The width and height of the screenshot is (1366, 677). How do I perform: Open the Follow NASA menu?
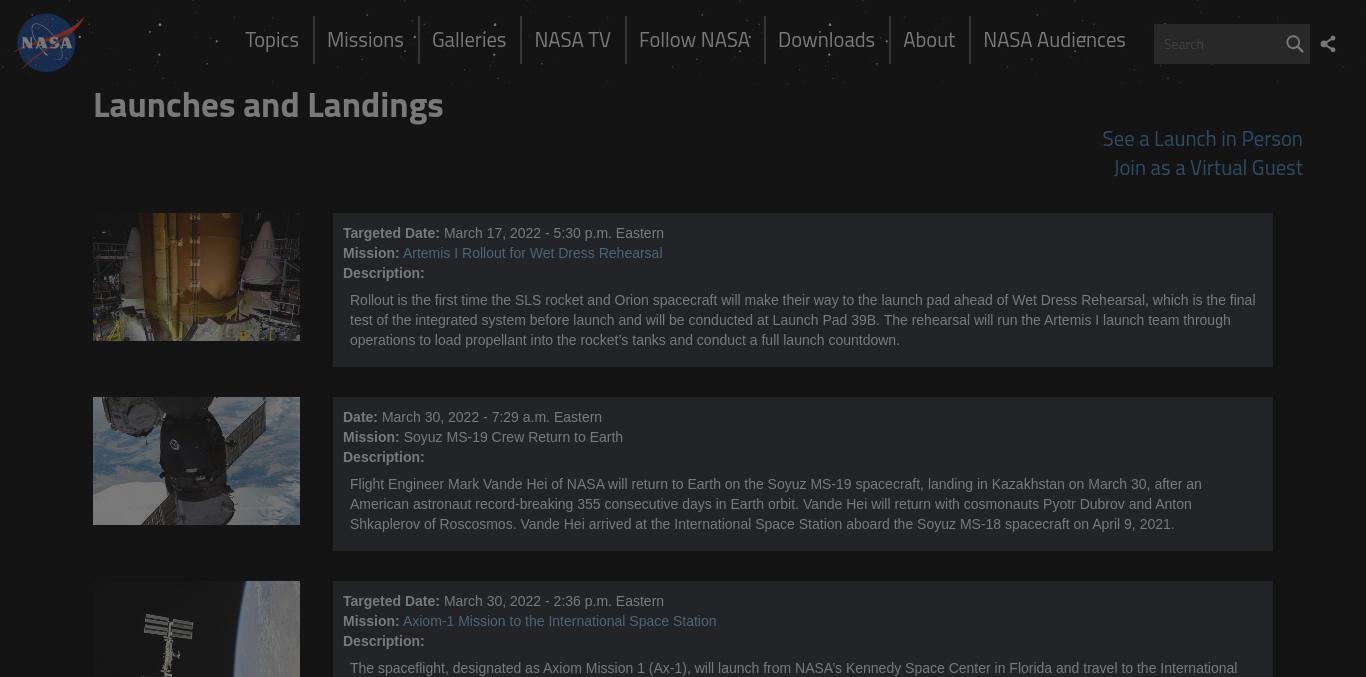click(x=694, y=40)
